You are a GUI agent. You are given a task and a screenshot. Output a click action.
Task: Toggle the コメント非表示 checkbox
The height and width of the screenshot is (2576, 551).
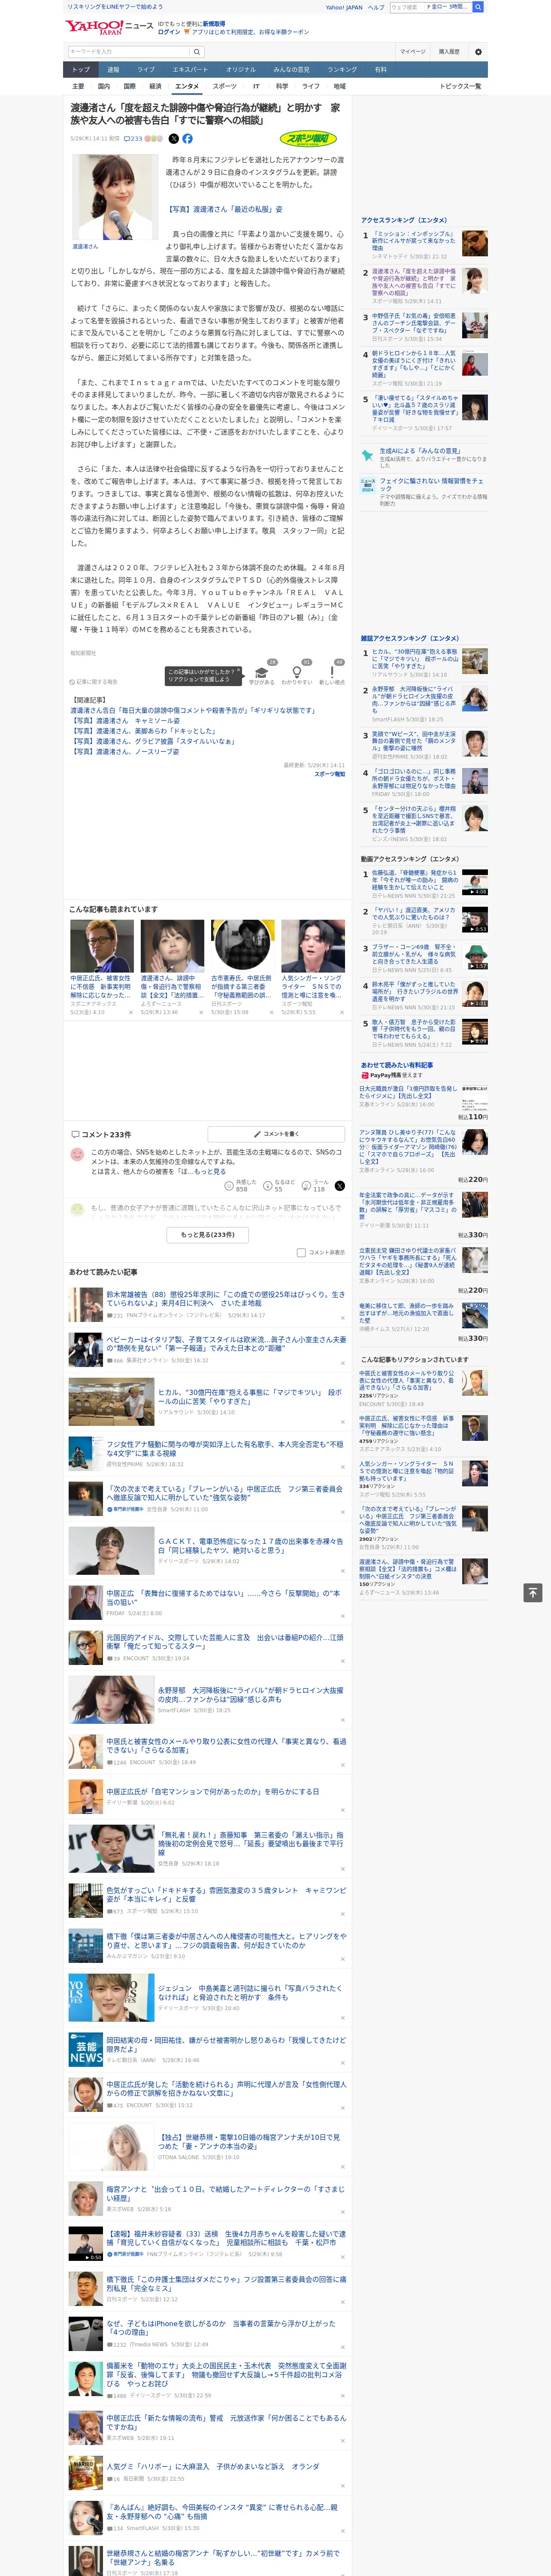pos(301,1252)
